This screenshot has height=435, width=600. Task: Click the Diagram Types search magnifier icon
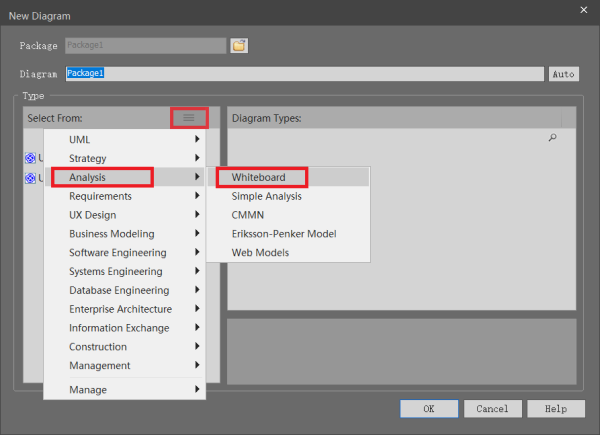(x=552, y=139)
